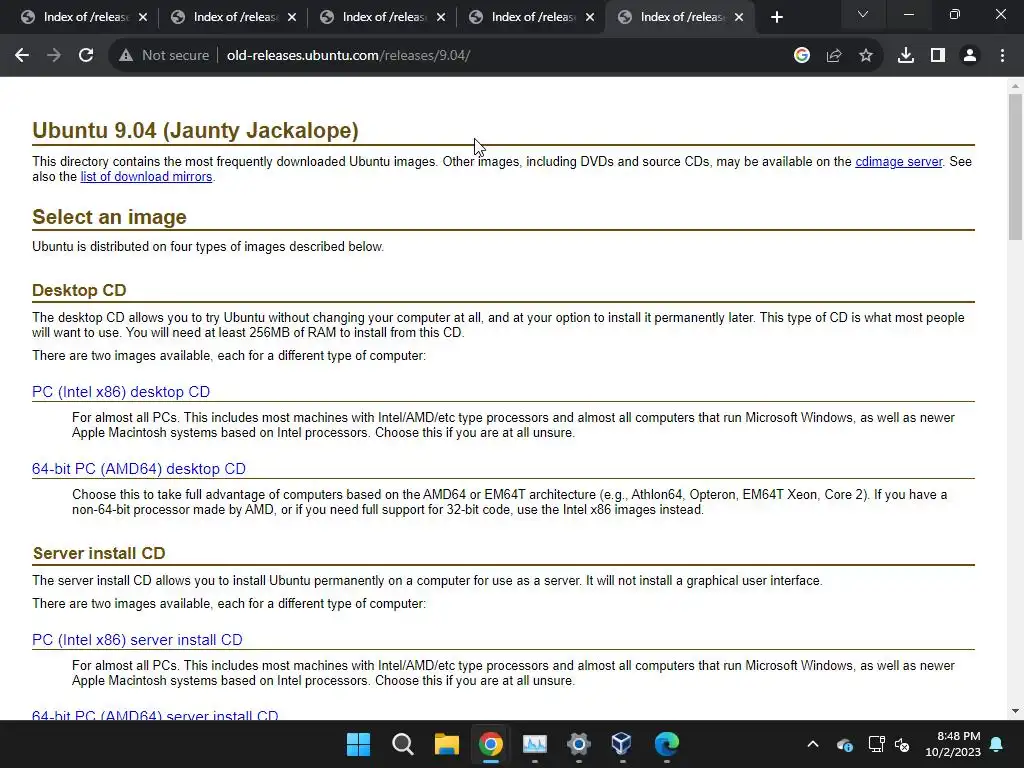
Task: Open the cdimage server link
Action: (x=899, y=161)
